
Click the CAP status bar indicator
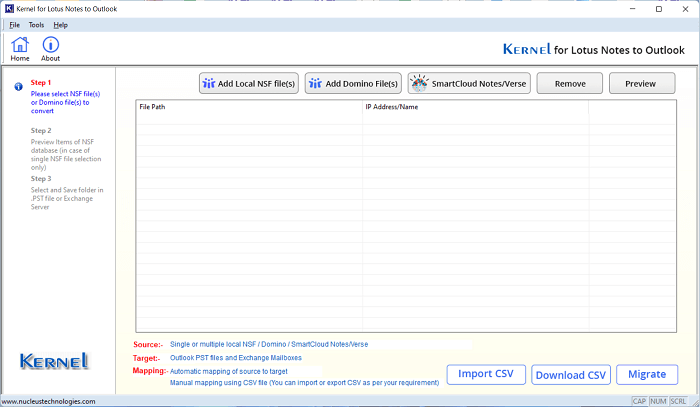coord(639,401)
